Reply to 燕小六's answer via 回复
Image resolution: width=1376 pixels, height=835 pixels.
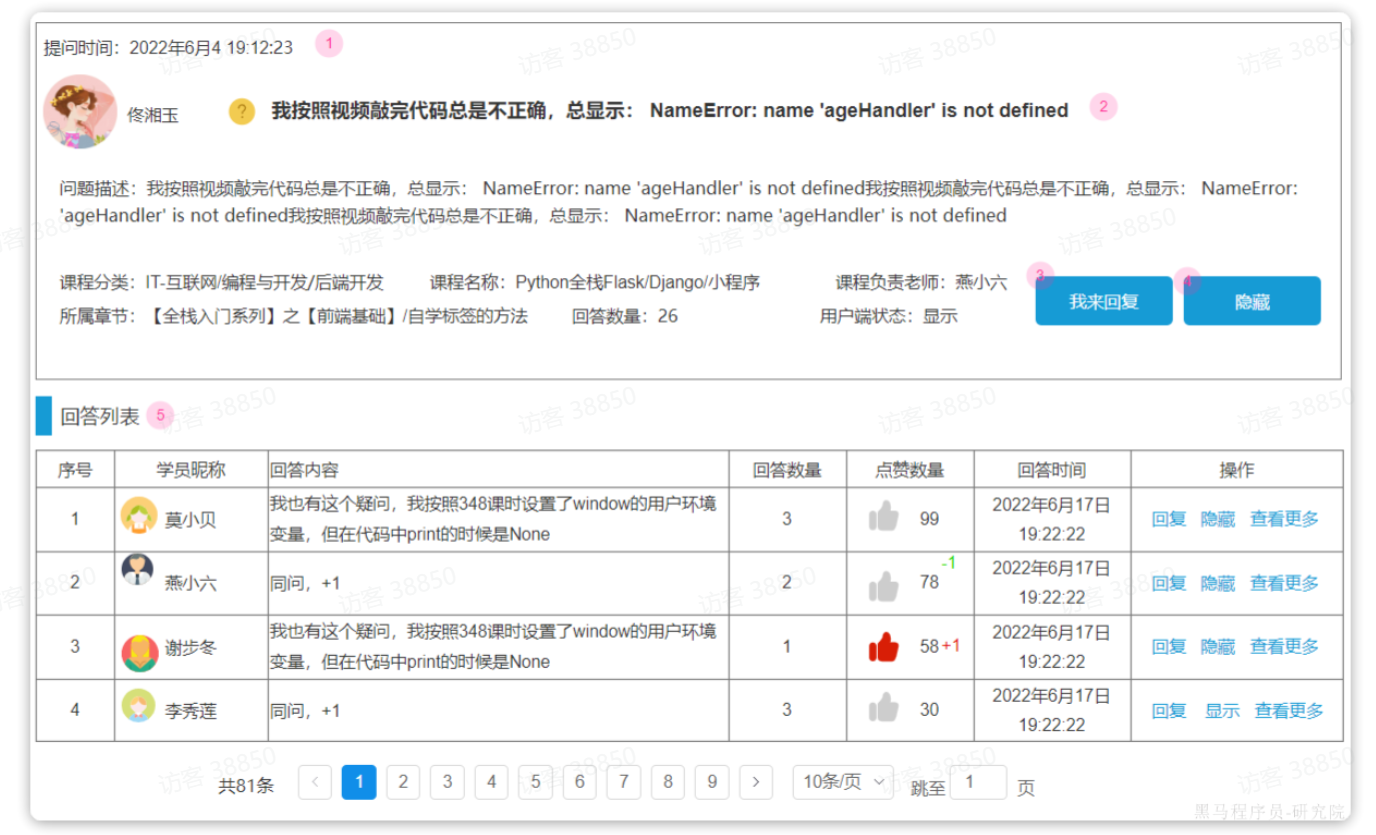1169,583
